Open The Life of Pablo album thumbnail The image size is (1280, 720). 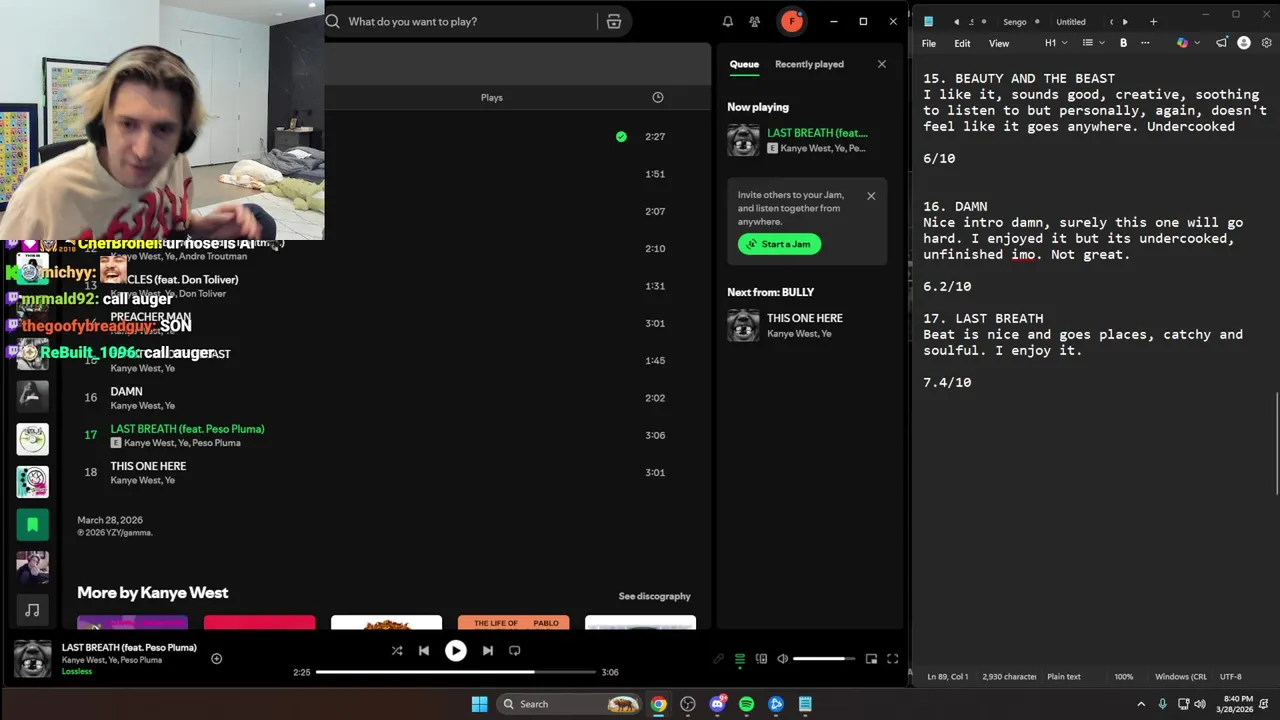pos(514,623)
